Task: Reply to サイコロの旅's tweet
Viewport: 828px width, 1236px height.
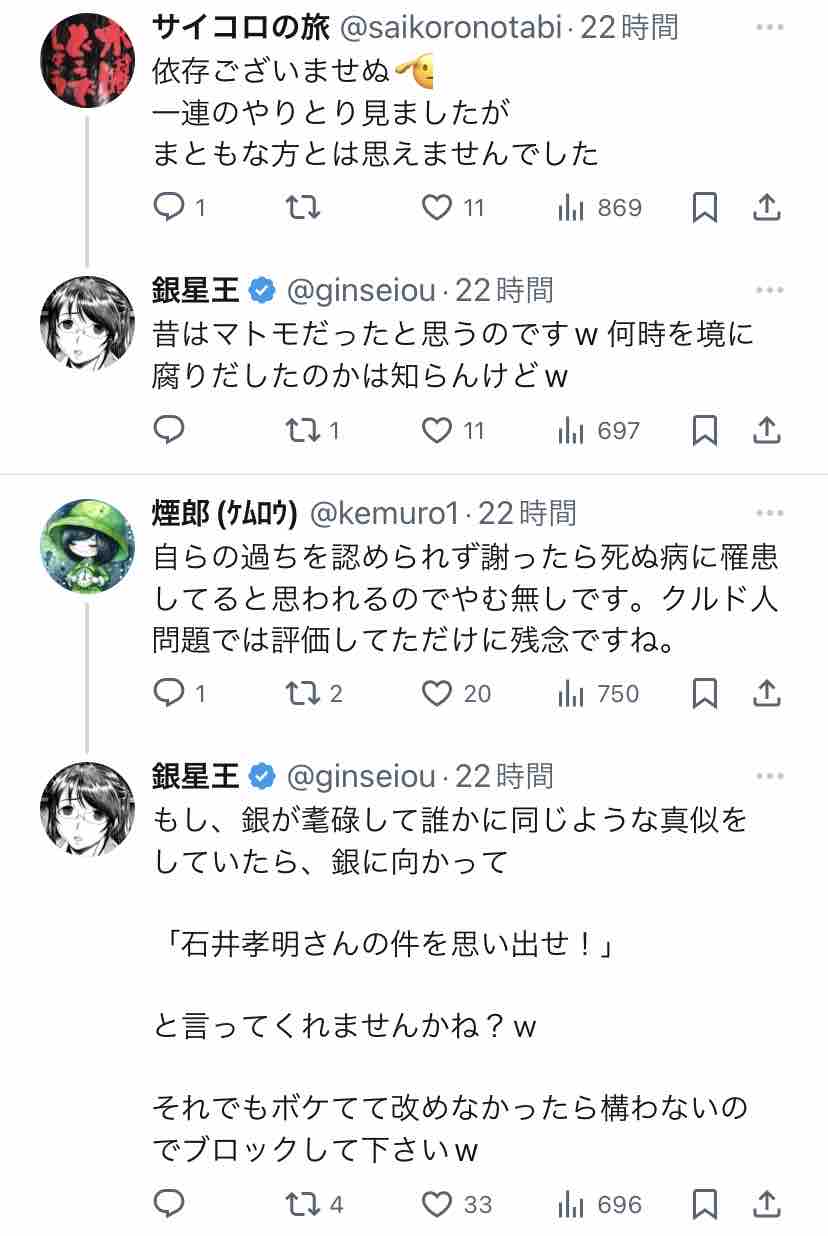Action: tap(169, 207)
